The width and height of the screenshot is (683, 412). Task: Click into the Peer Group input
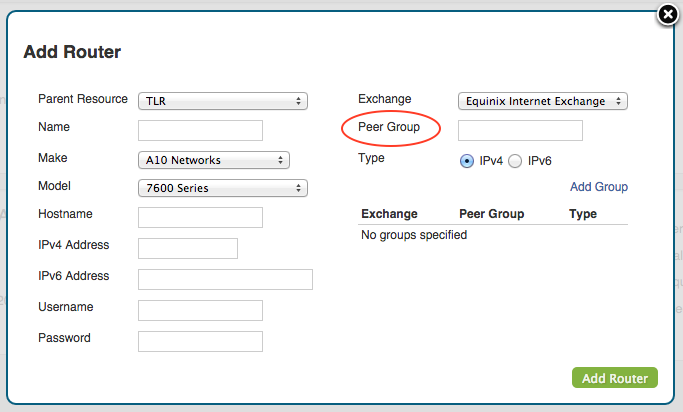pyautogui.click(x=520, y=131)
